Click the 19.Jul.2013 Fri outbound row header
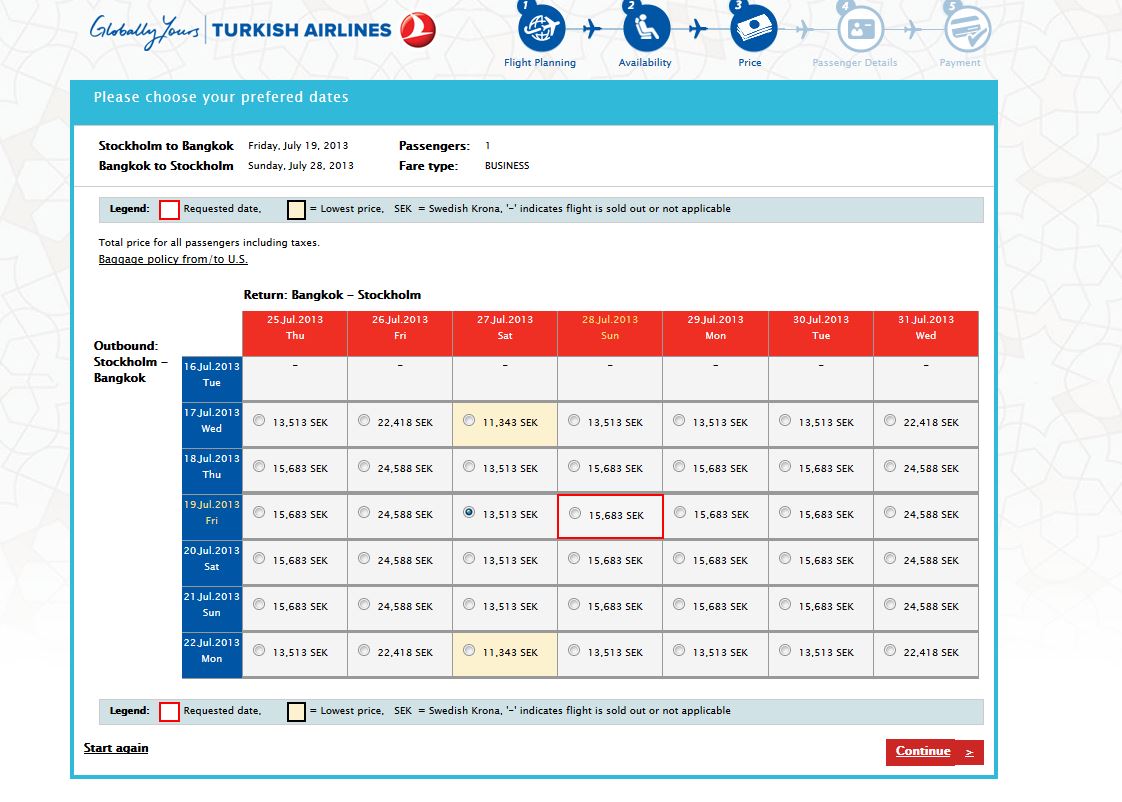The height and width of the screenshot is (802, 1122). pyautogui.click(x=212, y=513)
